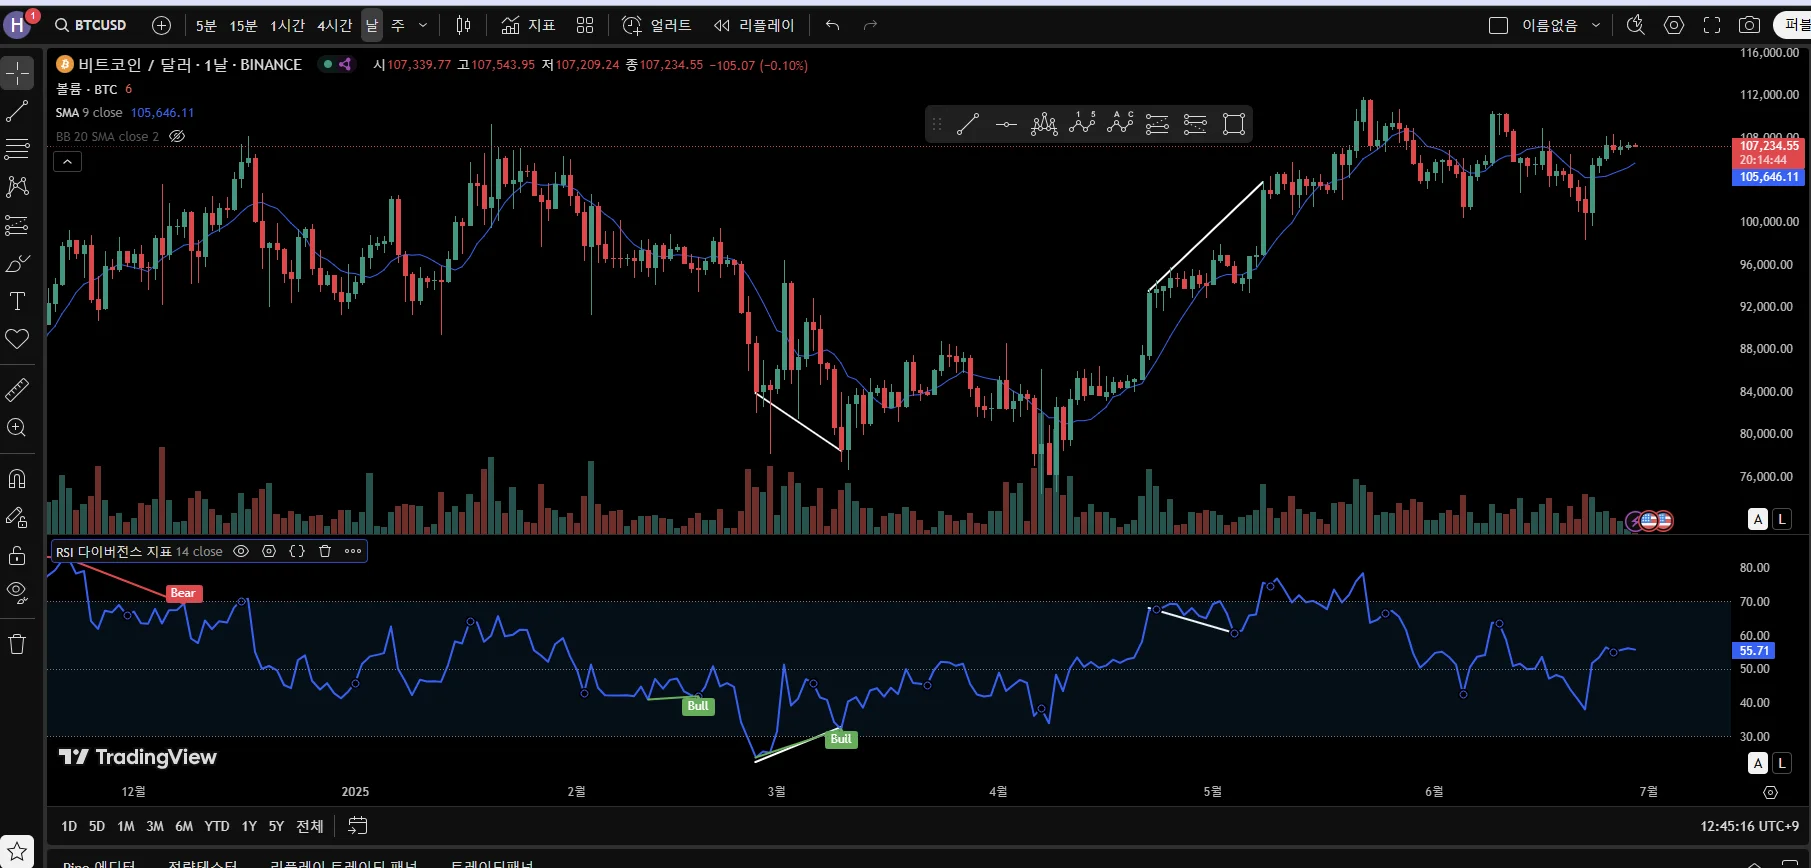Activate the zoom in tool
The height and width of the screenshot is (868, 1811).
(17, 427)
